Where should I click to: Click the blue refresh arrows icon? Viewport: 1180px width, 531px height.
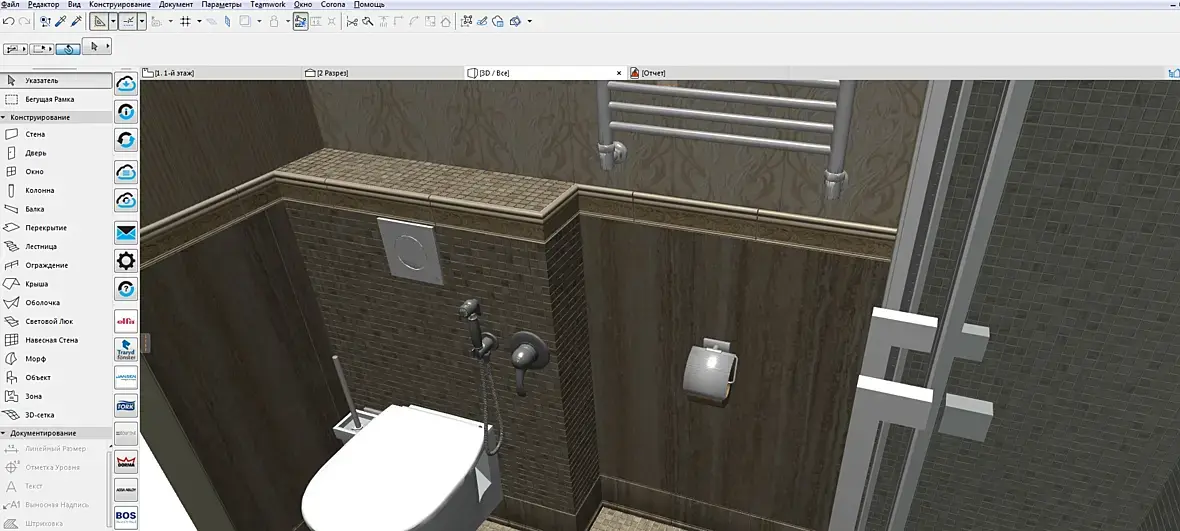(x=126, y=140)
